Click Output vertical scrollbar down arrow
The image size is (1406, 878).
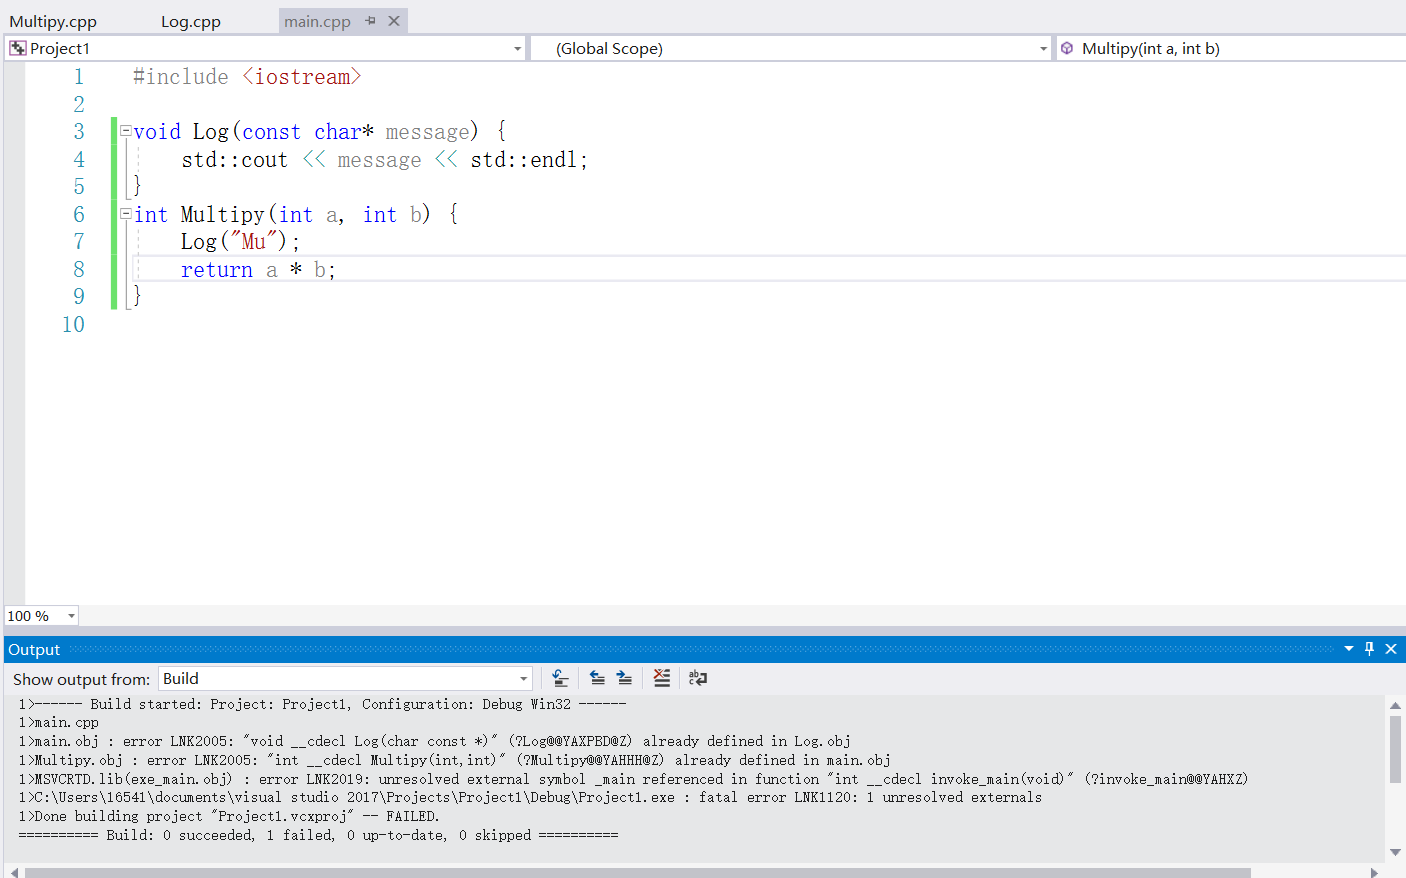pyautogui.click(x=1395, y=852)
